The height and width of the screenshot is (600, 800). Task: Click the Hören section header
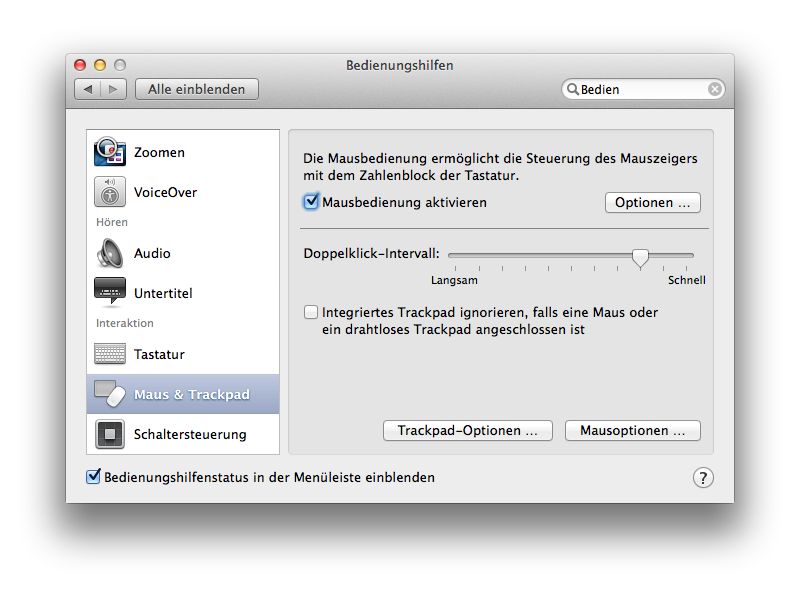112,222
